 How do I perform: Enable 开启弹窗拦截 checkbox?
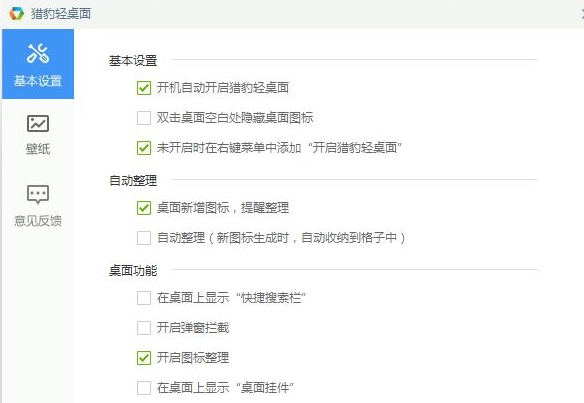click(144, 328)
